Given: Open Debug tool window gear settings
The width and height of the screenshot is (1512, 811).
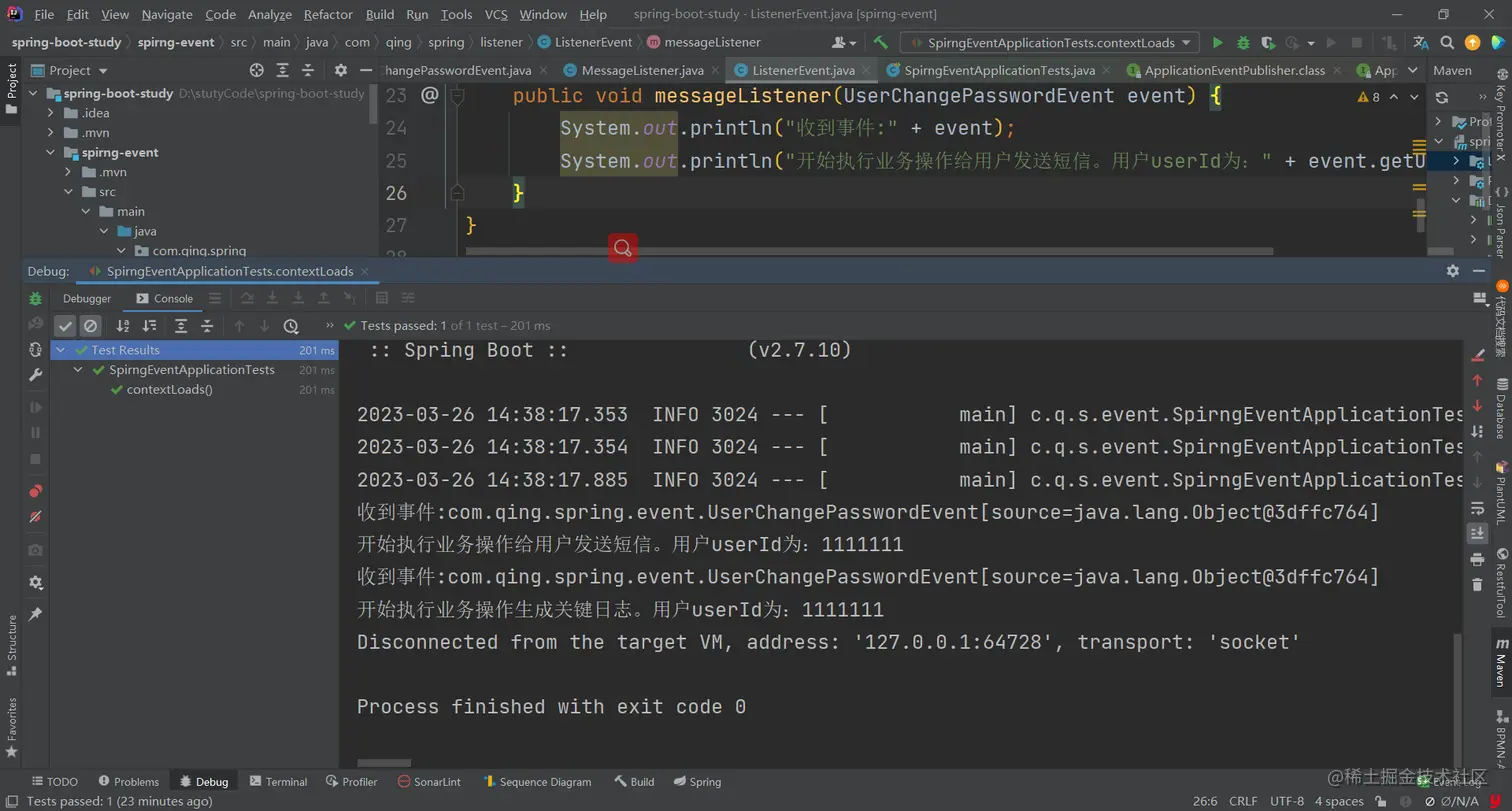Looking at the screenshot, I should coord(1452,271).
